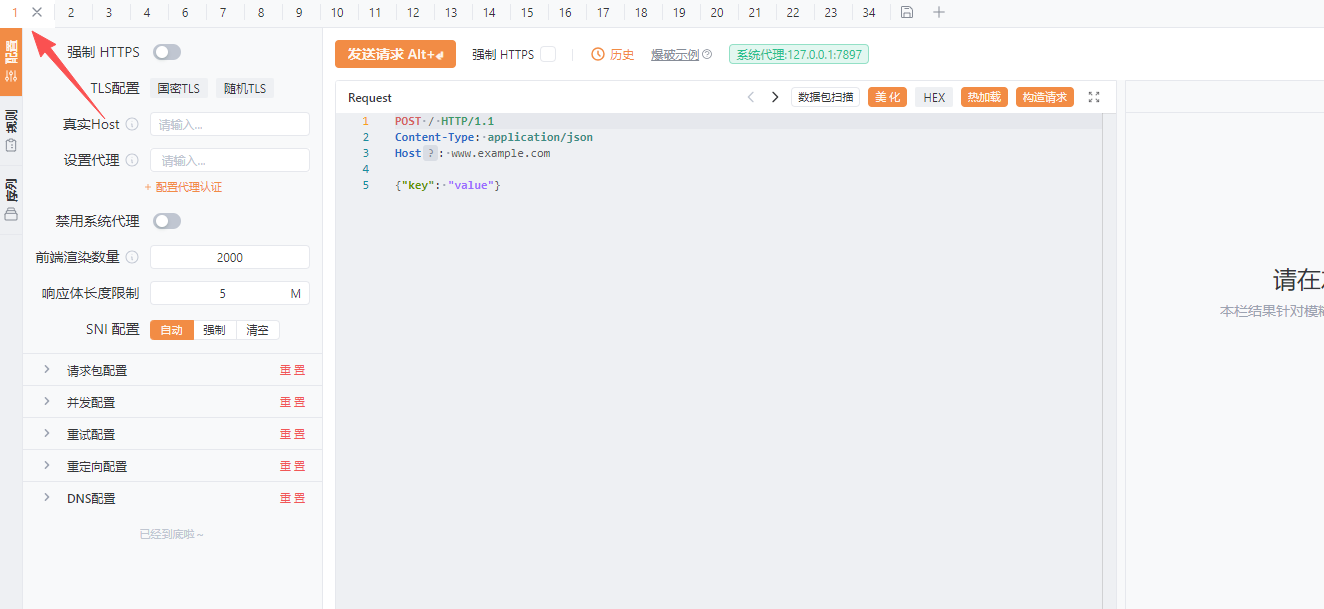The width and height of the screenshot is (1324, 609).
Task: Toggle HEX view of the request
Action: click(934, 97)
